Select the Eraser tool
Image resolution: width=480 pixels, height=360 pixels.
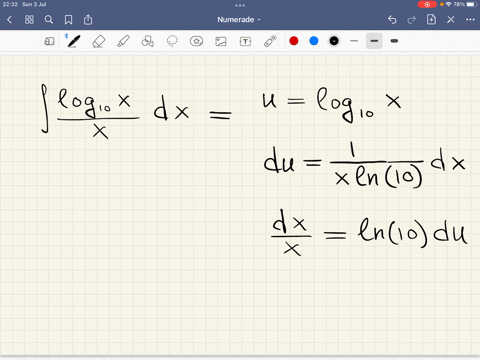pyautogui.click(x=98, y=41)
